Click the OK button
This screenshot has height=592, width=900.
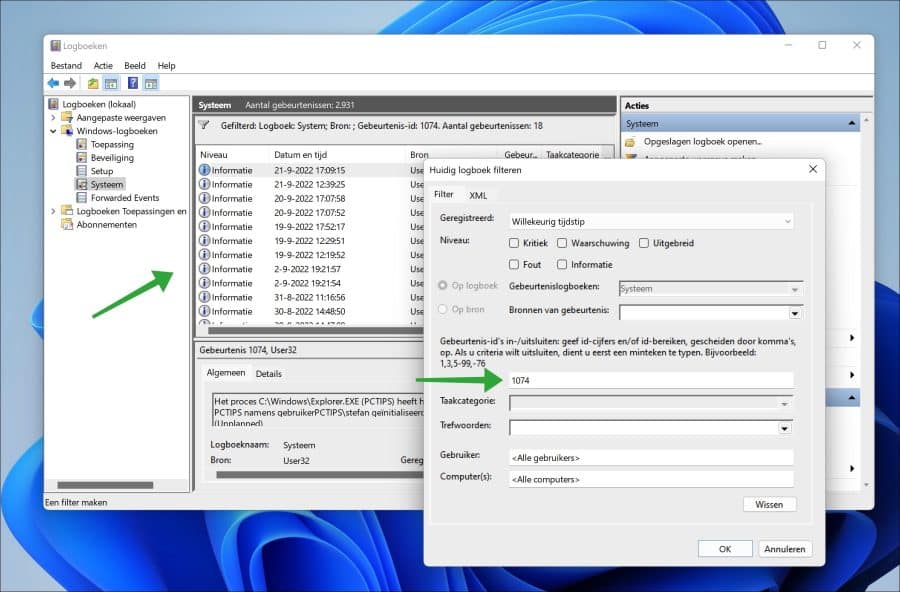click(725, 549)
